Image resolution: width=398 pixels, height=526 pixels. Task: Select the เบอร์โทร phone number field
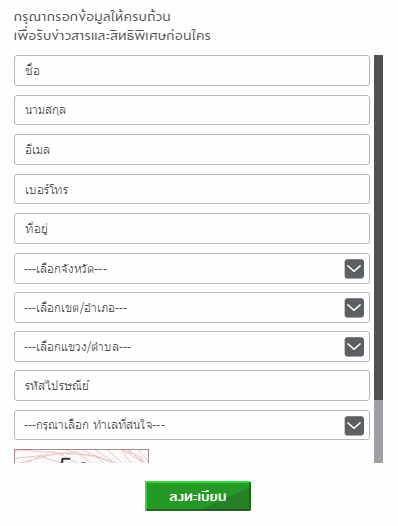point(192,189)
